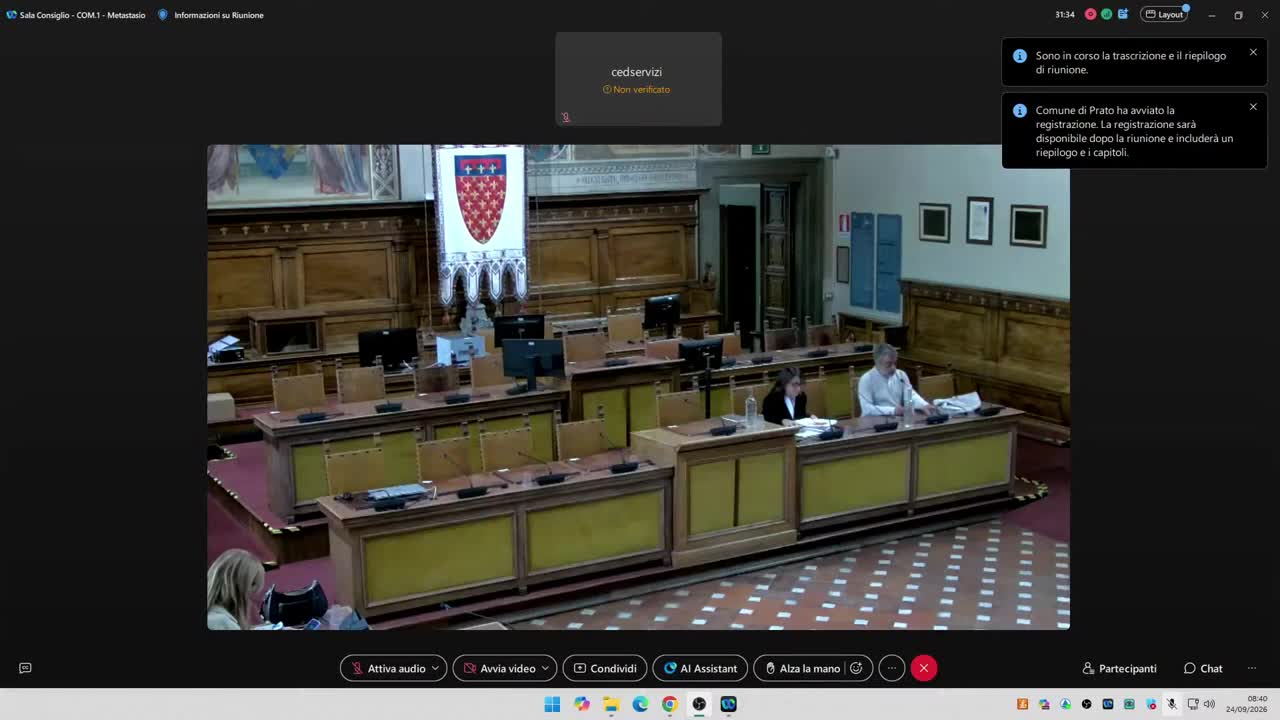Open the more options ellipsis button
This screenshot has height=720, width=1280.
click(x=892, y=668)
